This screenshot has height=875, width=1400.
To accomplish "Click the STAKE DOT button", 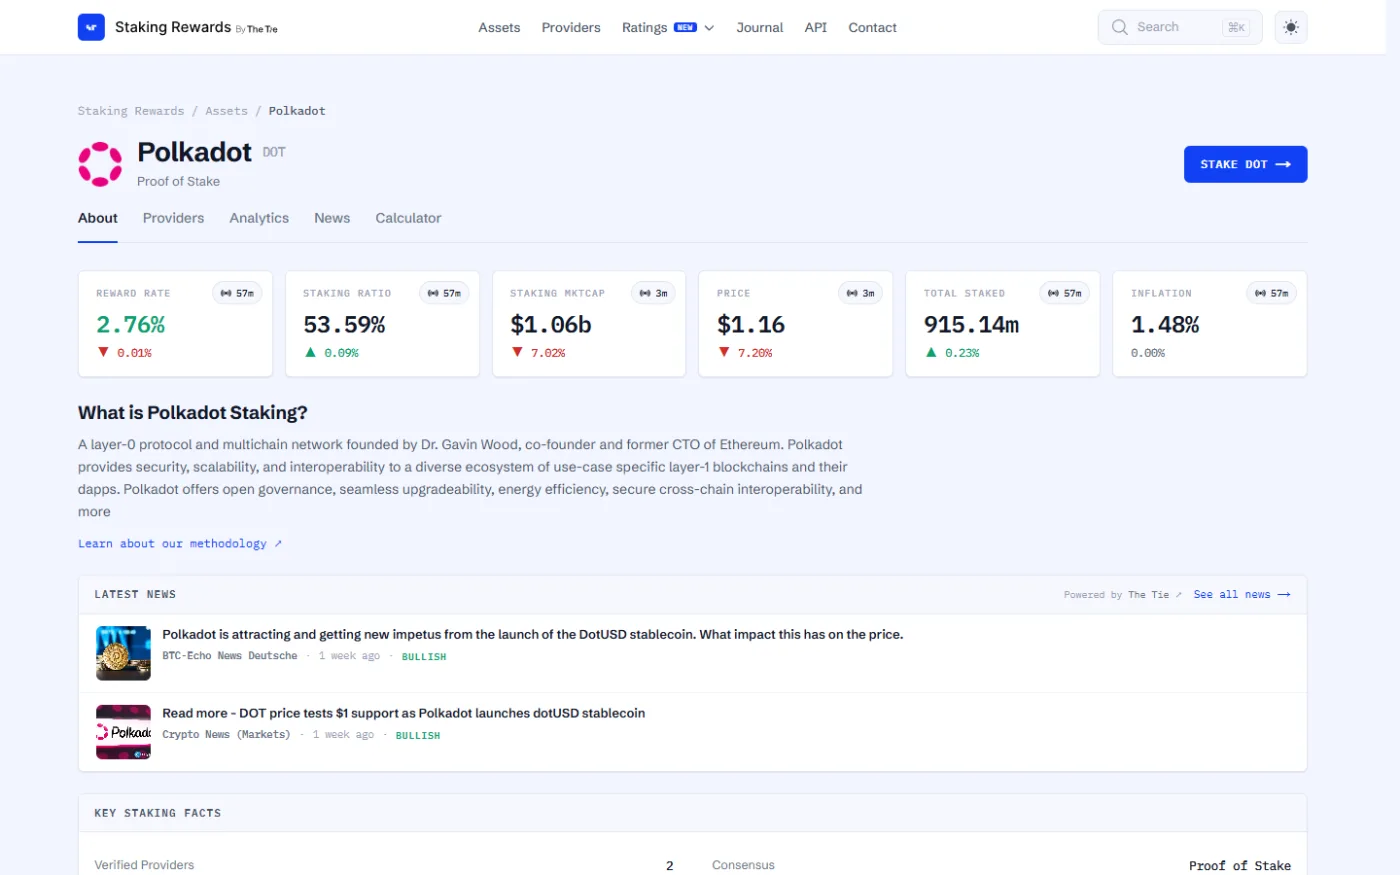I will (x=1245, y=164).
